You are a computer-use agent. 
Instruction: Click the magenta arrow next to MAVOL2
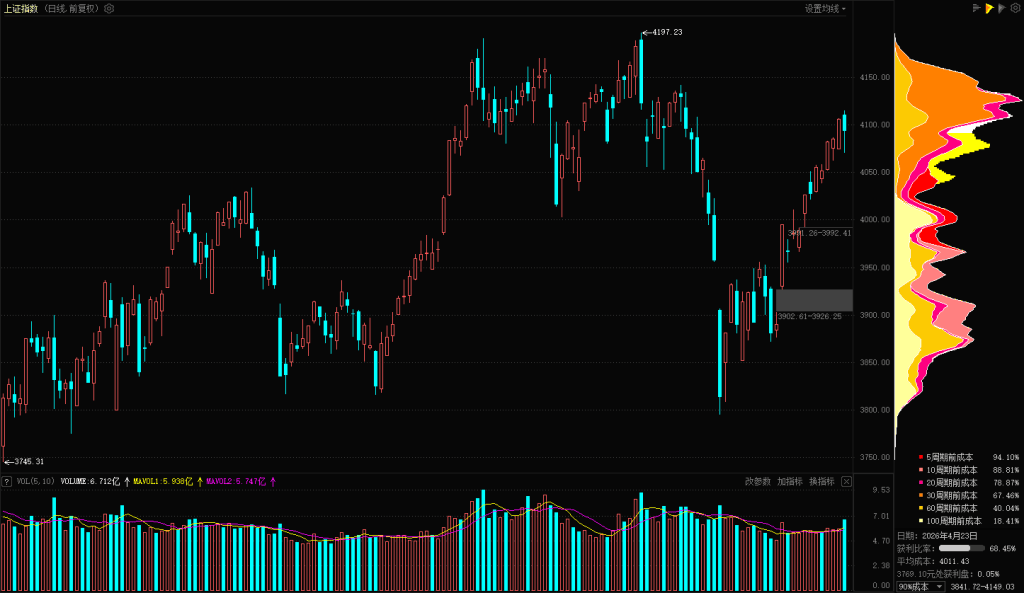[x=273, y=481]
